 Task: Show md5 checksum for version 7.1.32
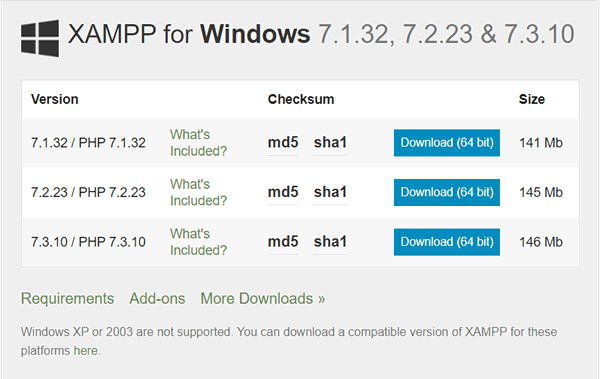click(283, 143)
